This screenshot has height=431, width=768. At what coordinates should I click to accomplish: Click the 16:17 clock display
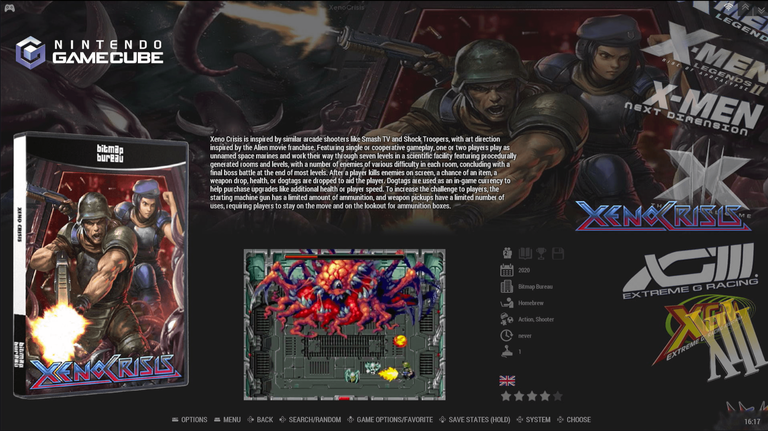pos(752,421)
